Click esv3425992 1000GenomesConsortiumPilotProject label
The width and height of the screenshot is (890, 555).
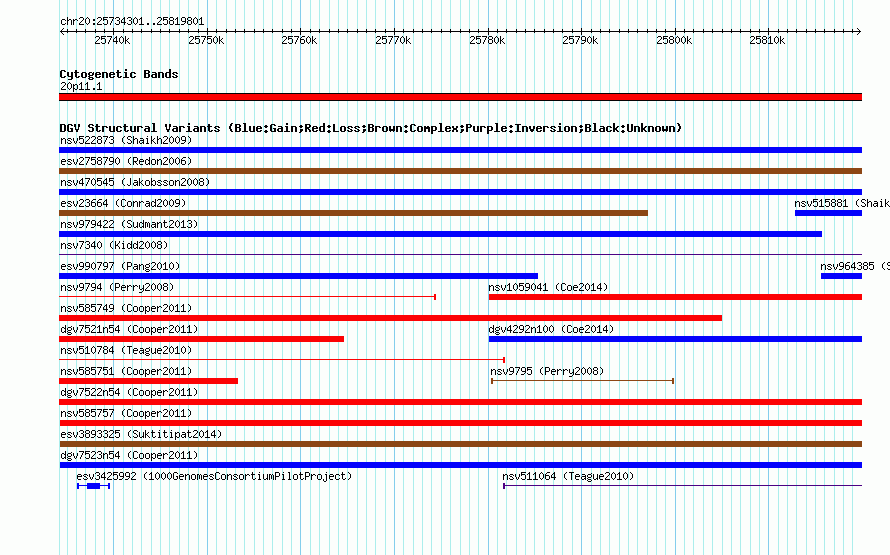[x=214, y=476]
